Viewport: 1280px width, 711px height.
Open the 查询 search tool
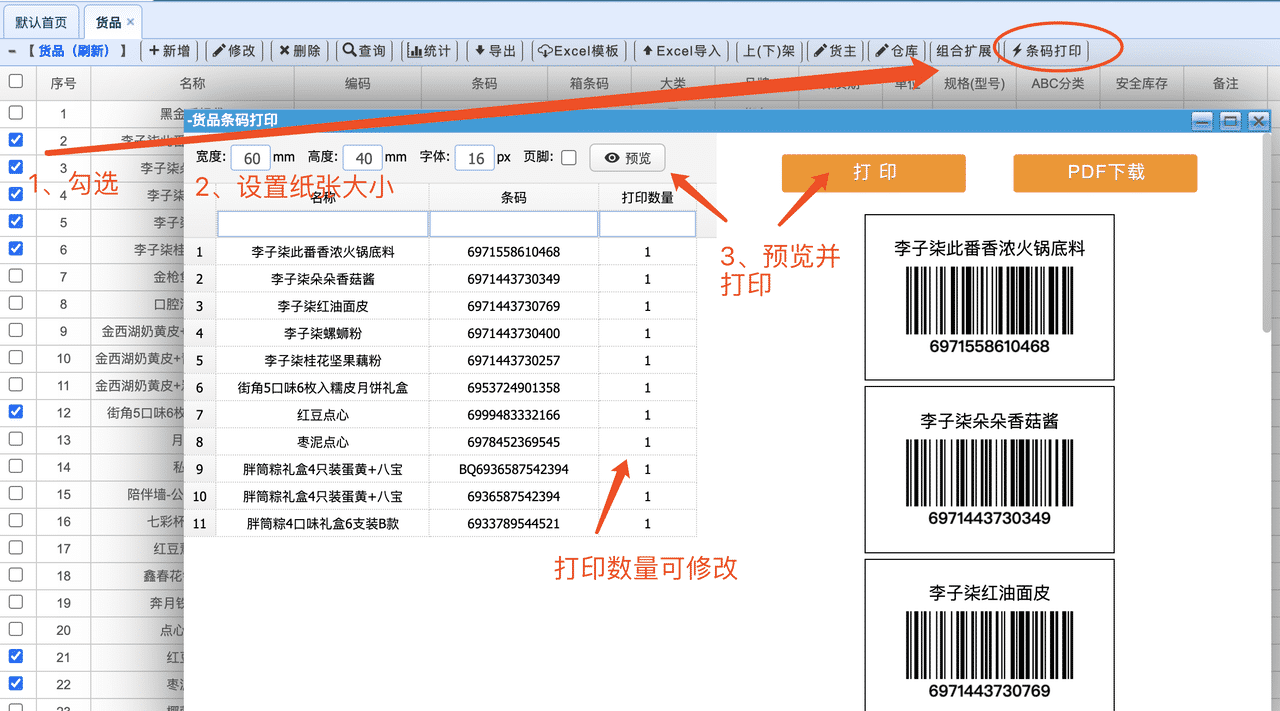(366, 51)
